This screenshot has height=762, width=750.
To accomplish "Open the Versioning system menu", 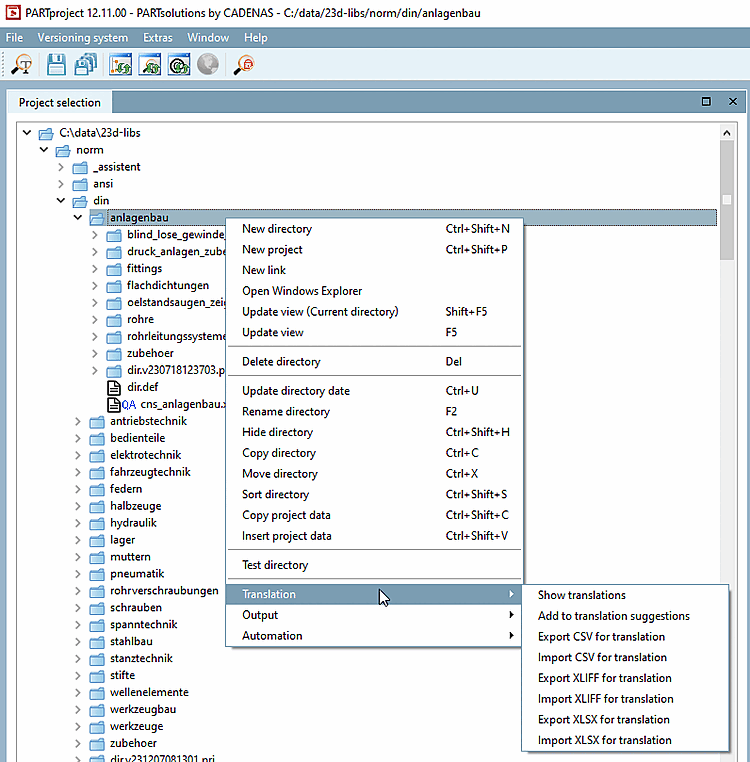I will click(83, 37).
